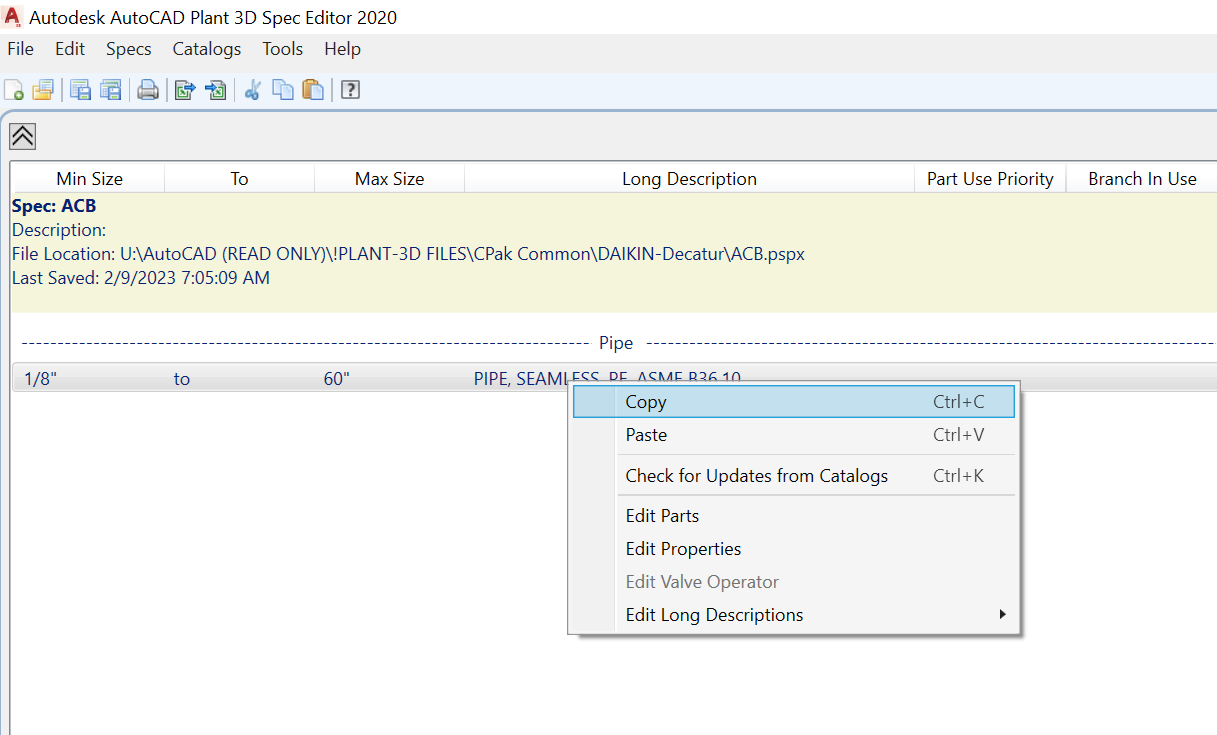
Task: Click the Spec: ACB heading text
Action: tap(54, 206)
